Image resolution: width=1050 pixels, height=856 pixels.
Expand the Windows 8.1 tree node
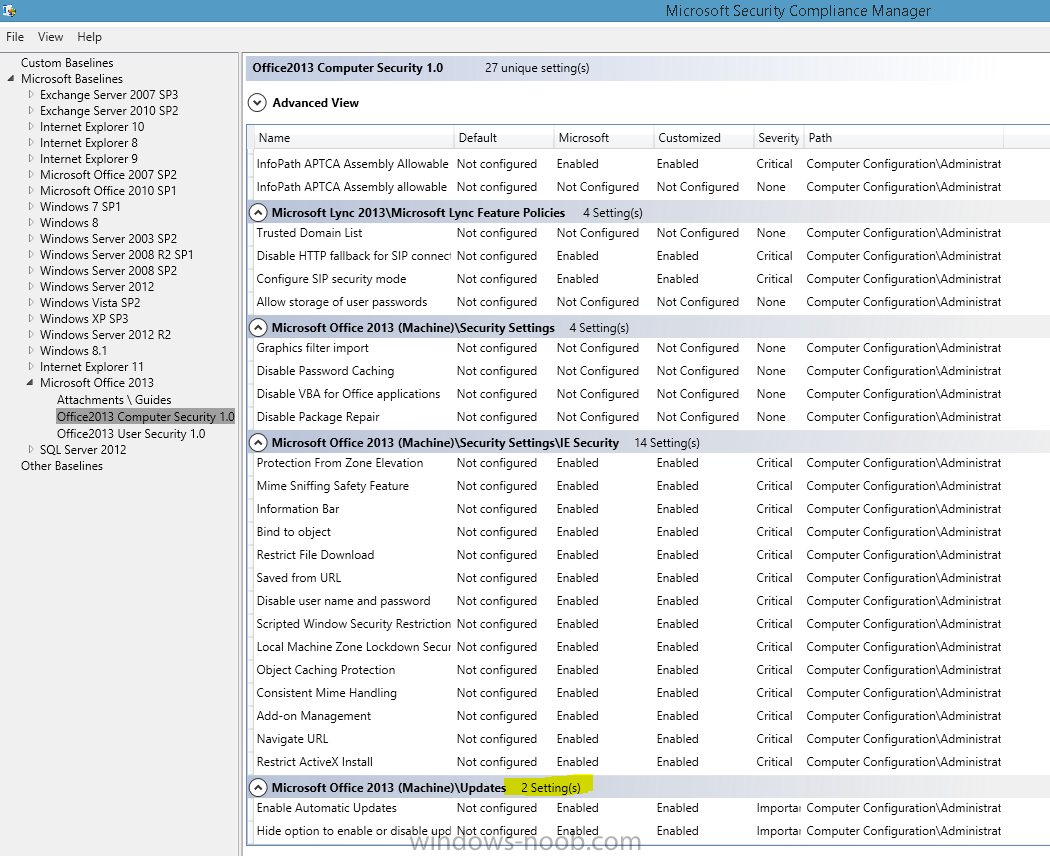[x=31, y=350]
